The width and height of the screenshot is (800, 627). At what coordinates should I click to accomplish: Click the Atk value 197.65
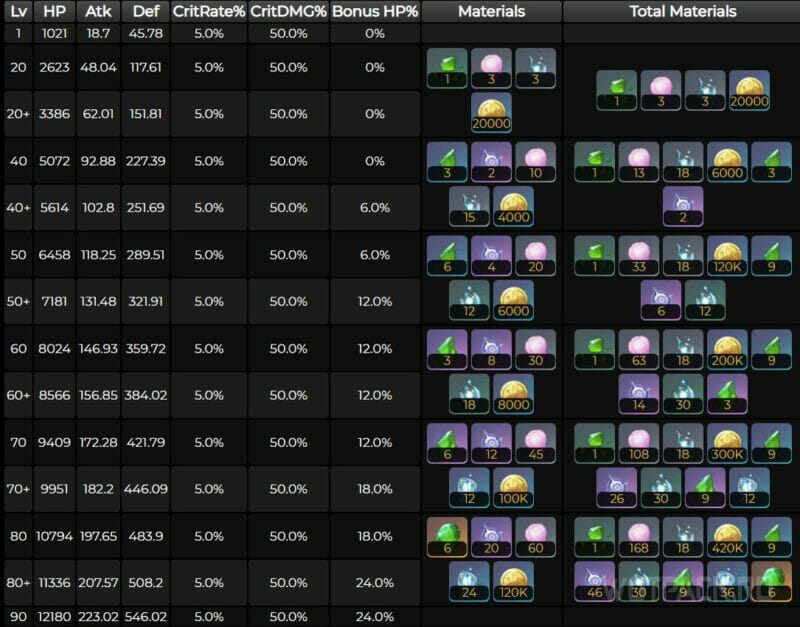[98, 536]
